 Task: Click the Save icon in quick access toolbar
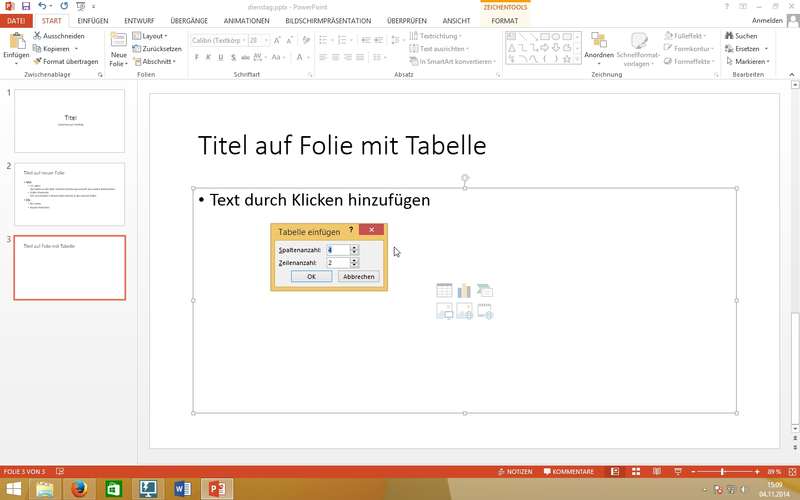(26, 6)
